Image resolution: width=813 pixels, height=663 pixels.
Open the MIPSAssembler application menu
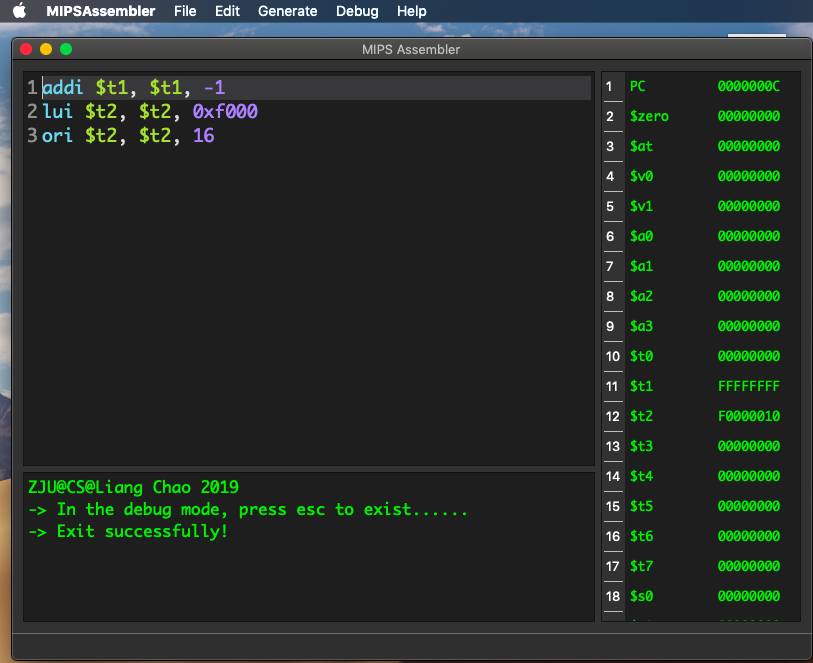101,11
